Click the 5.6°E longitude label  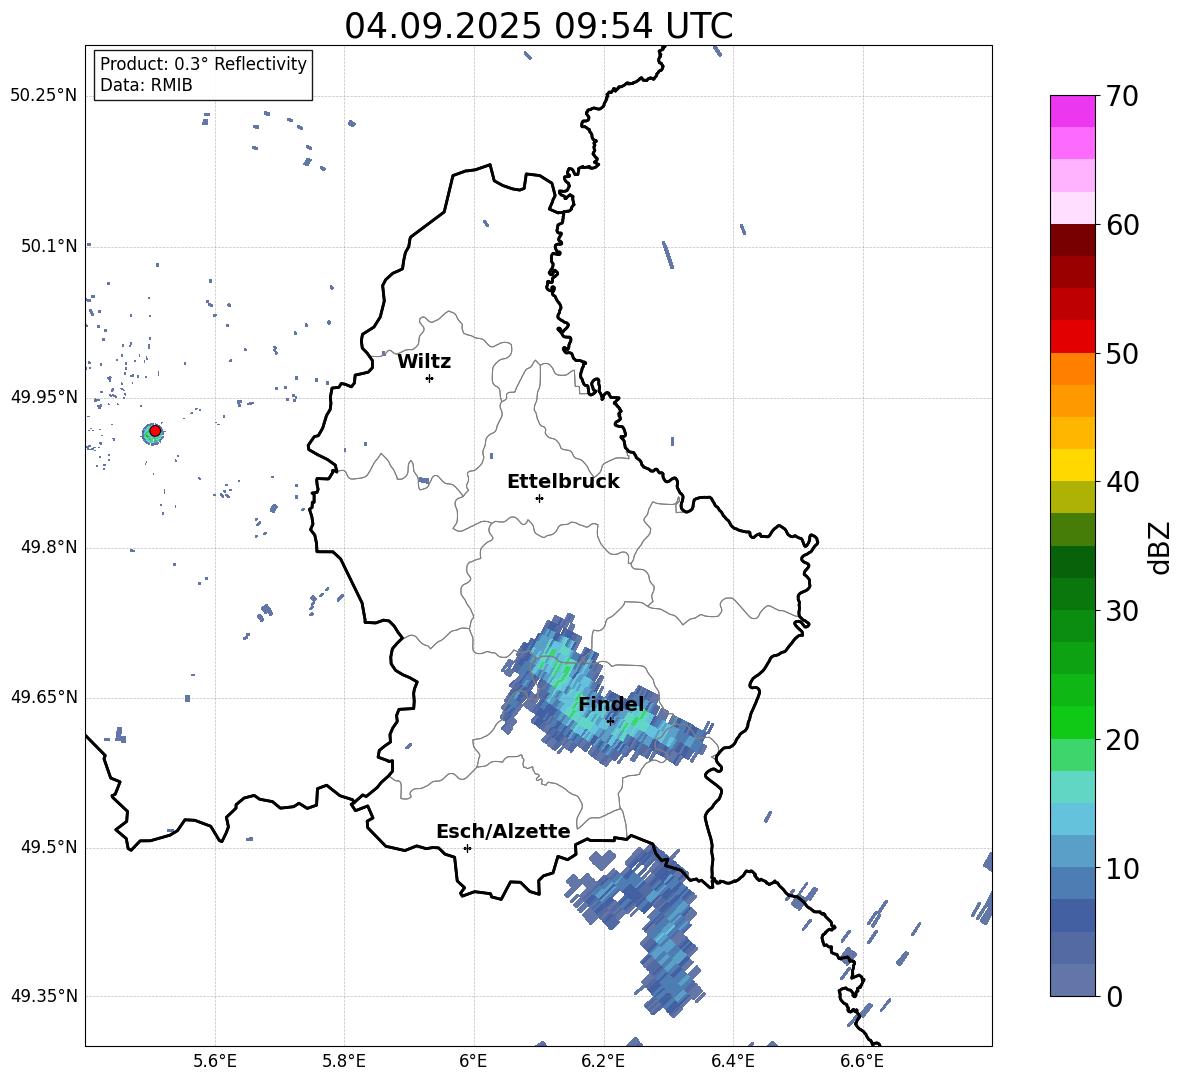[215, 1061]
